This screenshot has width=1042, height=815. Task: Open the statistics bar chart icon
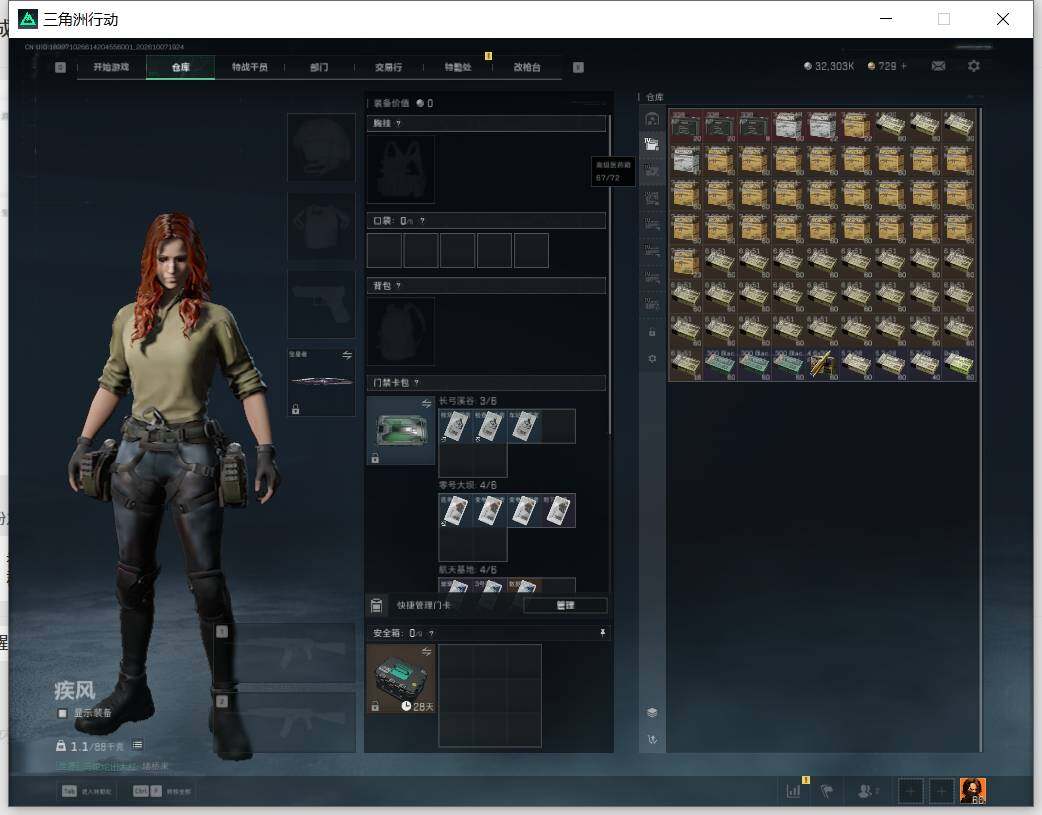pyautogui.click(x=793, y=791)
